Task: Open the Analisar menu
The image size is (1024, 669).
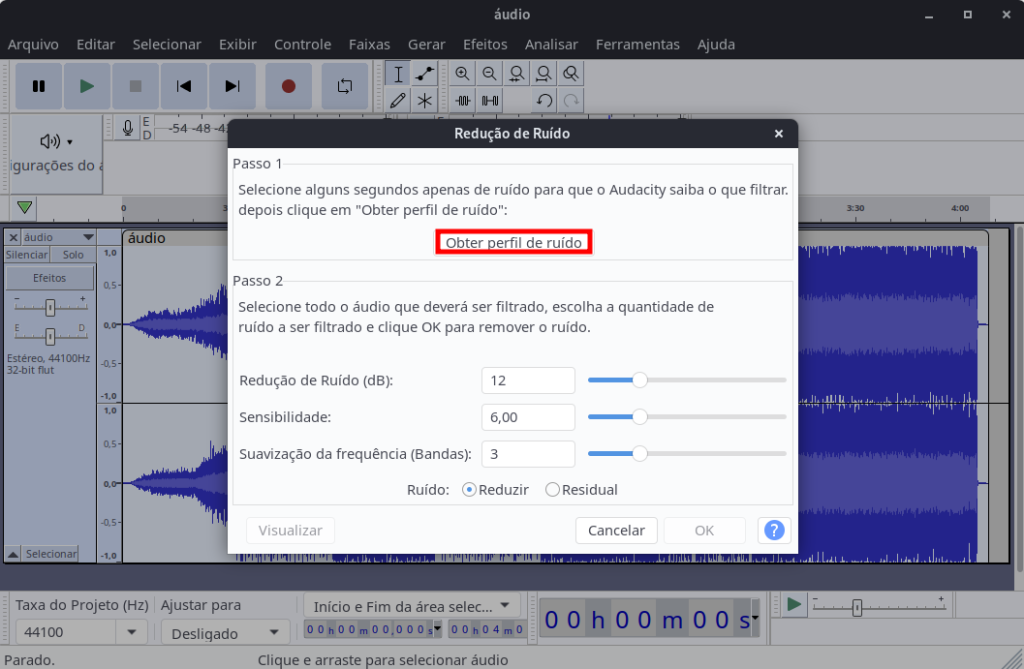Action: [551, 44]
